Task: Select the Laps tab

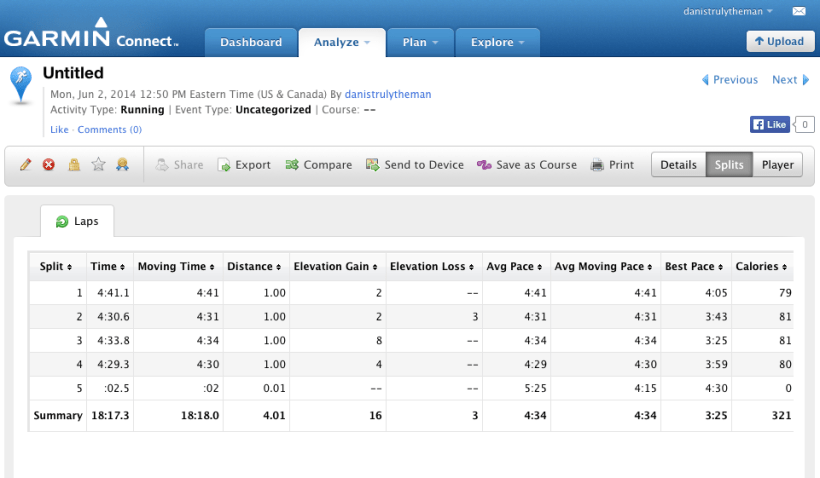Action: click(x=77, y=221)
